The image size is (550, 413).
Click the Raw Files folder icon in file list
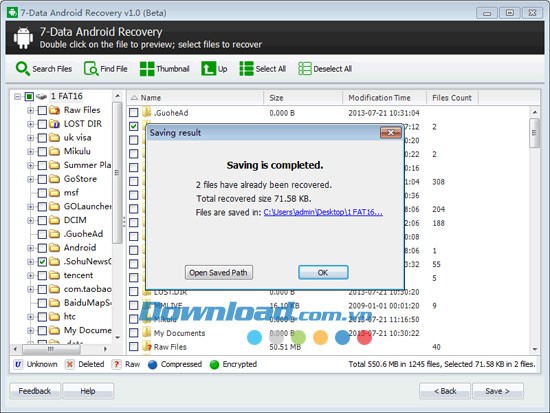[147, 347]
